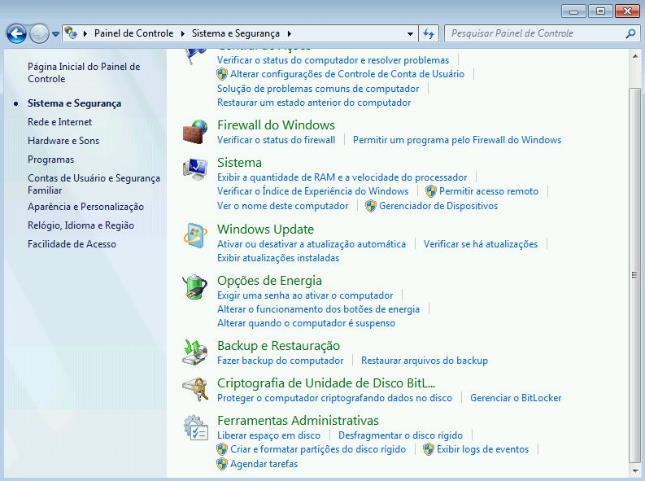Open the Backup e Restauração heading
This screenshot has height=481, width=645.
point(278,346)
